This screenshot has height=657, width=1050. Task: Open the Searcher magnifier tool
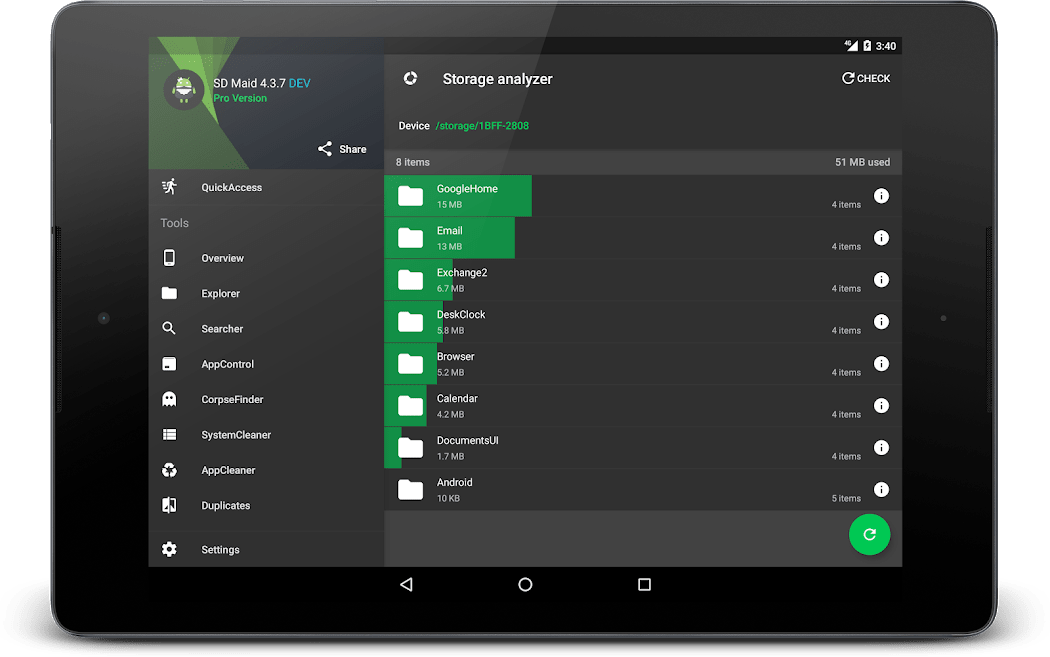171,328
